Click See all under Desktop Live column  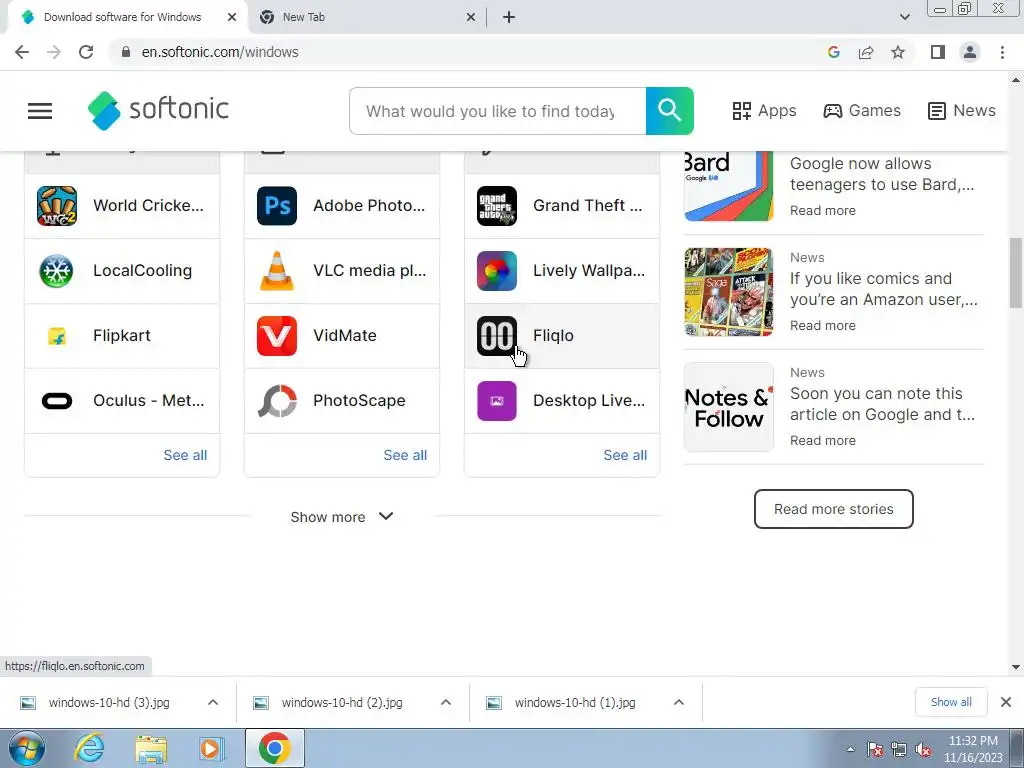[625, 455]
